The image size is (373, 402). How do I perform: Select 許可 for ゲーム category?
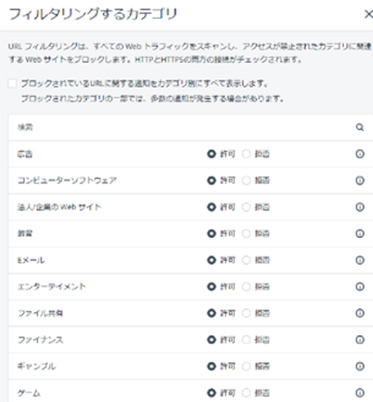[x=211, y=393]
